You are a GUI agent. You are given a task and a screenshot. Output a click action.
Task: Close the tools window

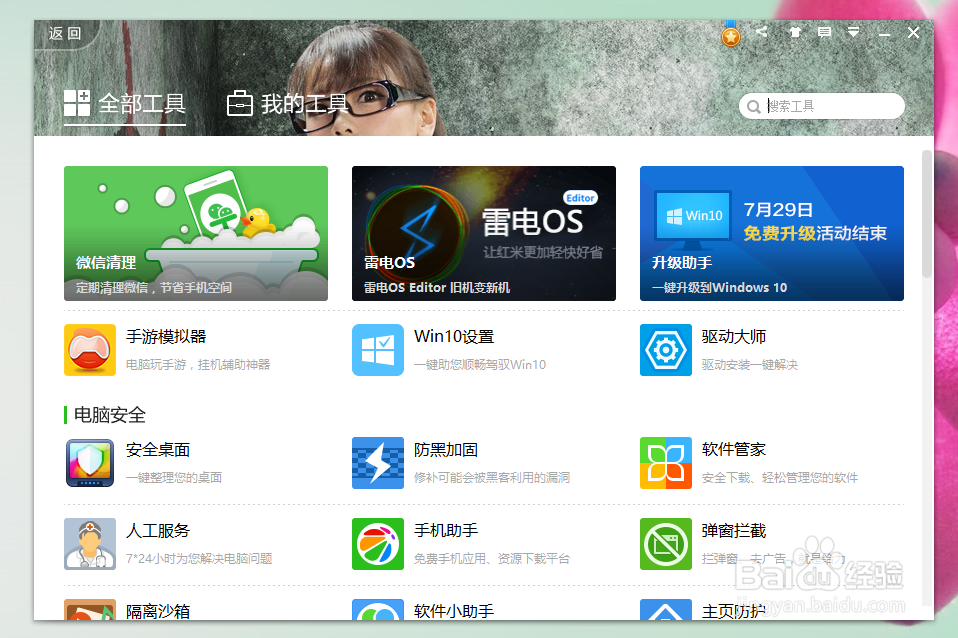point(913,32)
